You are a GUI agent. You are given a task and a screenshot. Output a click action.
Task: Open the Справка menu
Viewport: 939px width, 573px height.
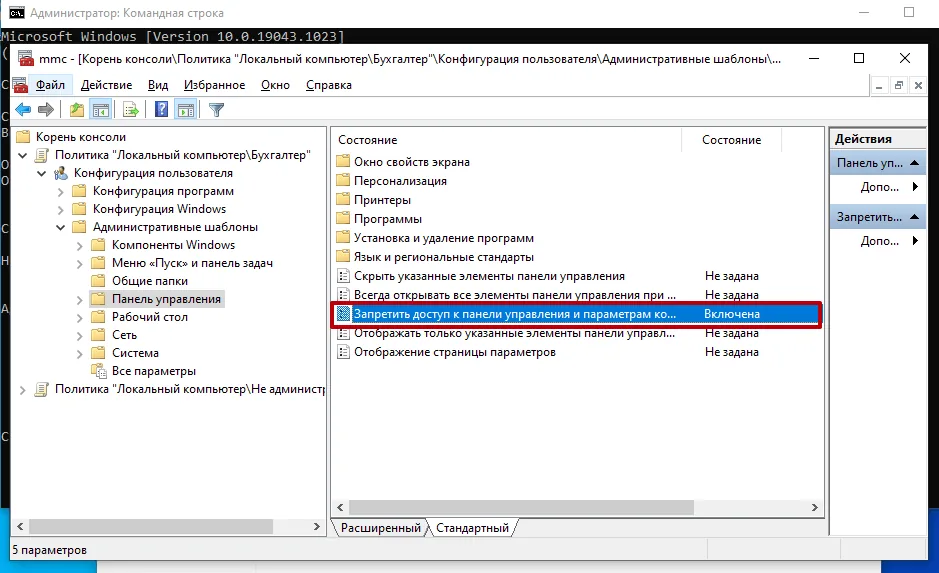329,85
